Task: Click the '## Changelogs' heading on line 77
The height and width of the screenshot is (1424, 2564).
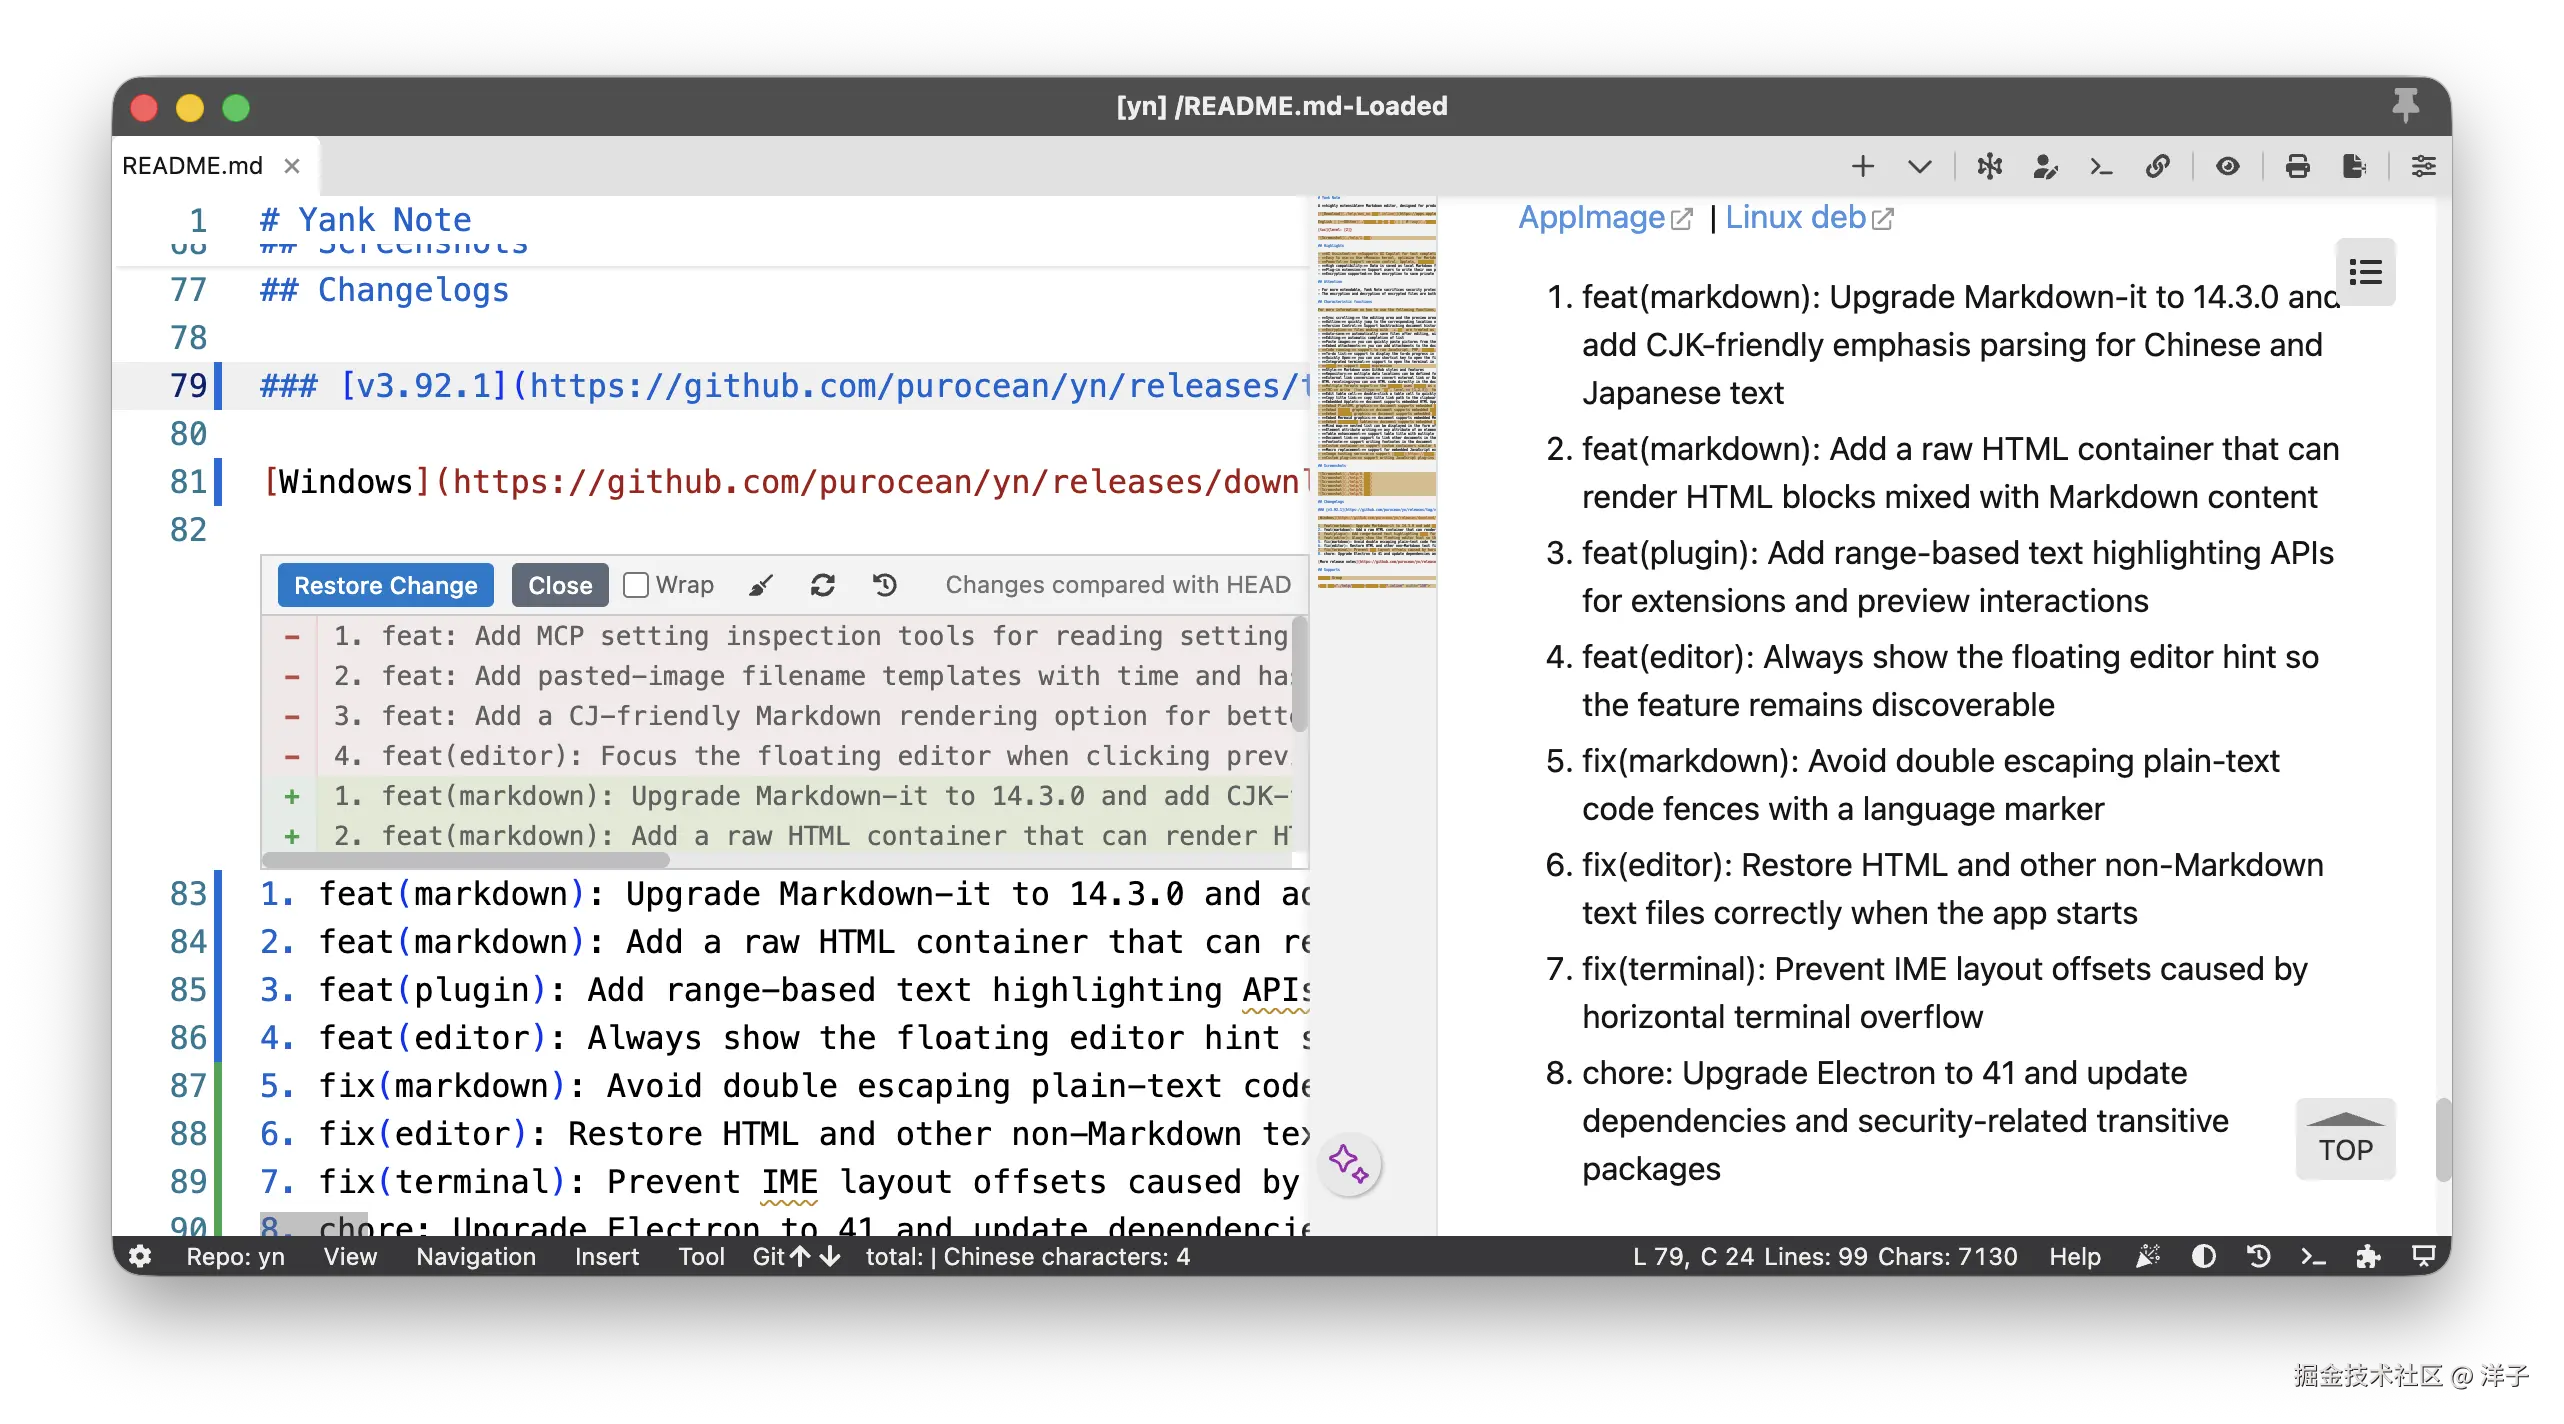Action: [384, 290]
